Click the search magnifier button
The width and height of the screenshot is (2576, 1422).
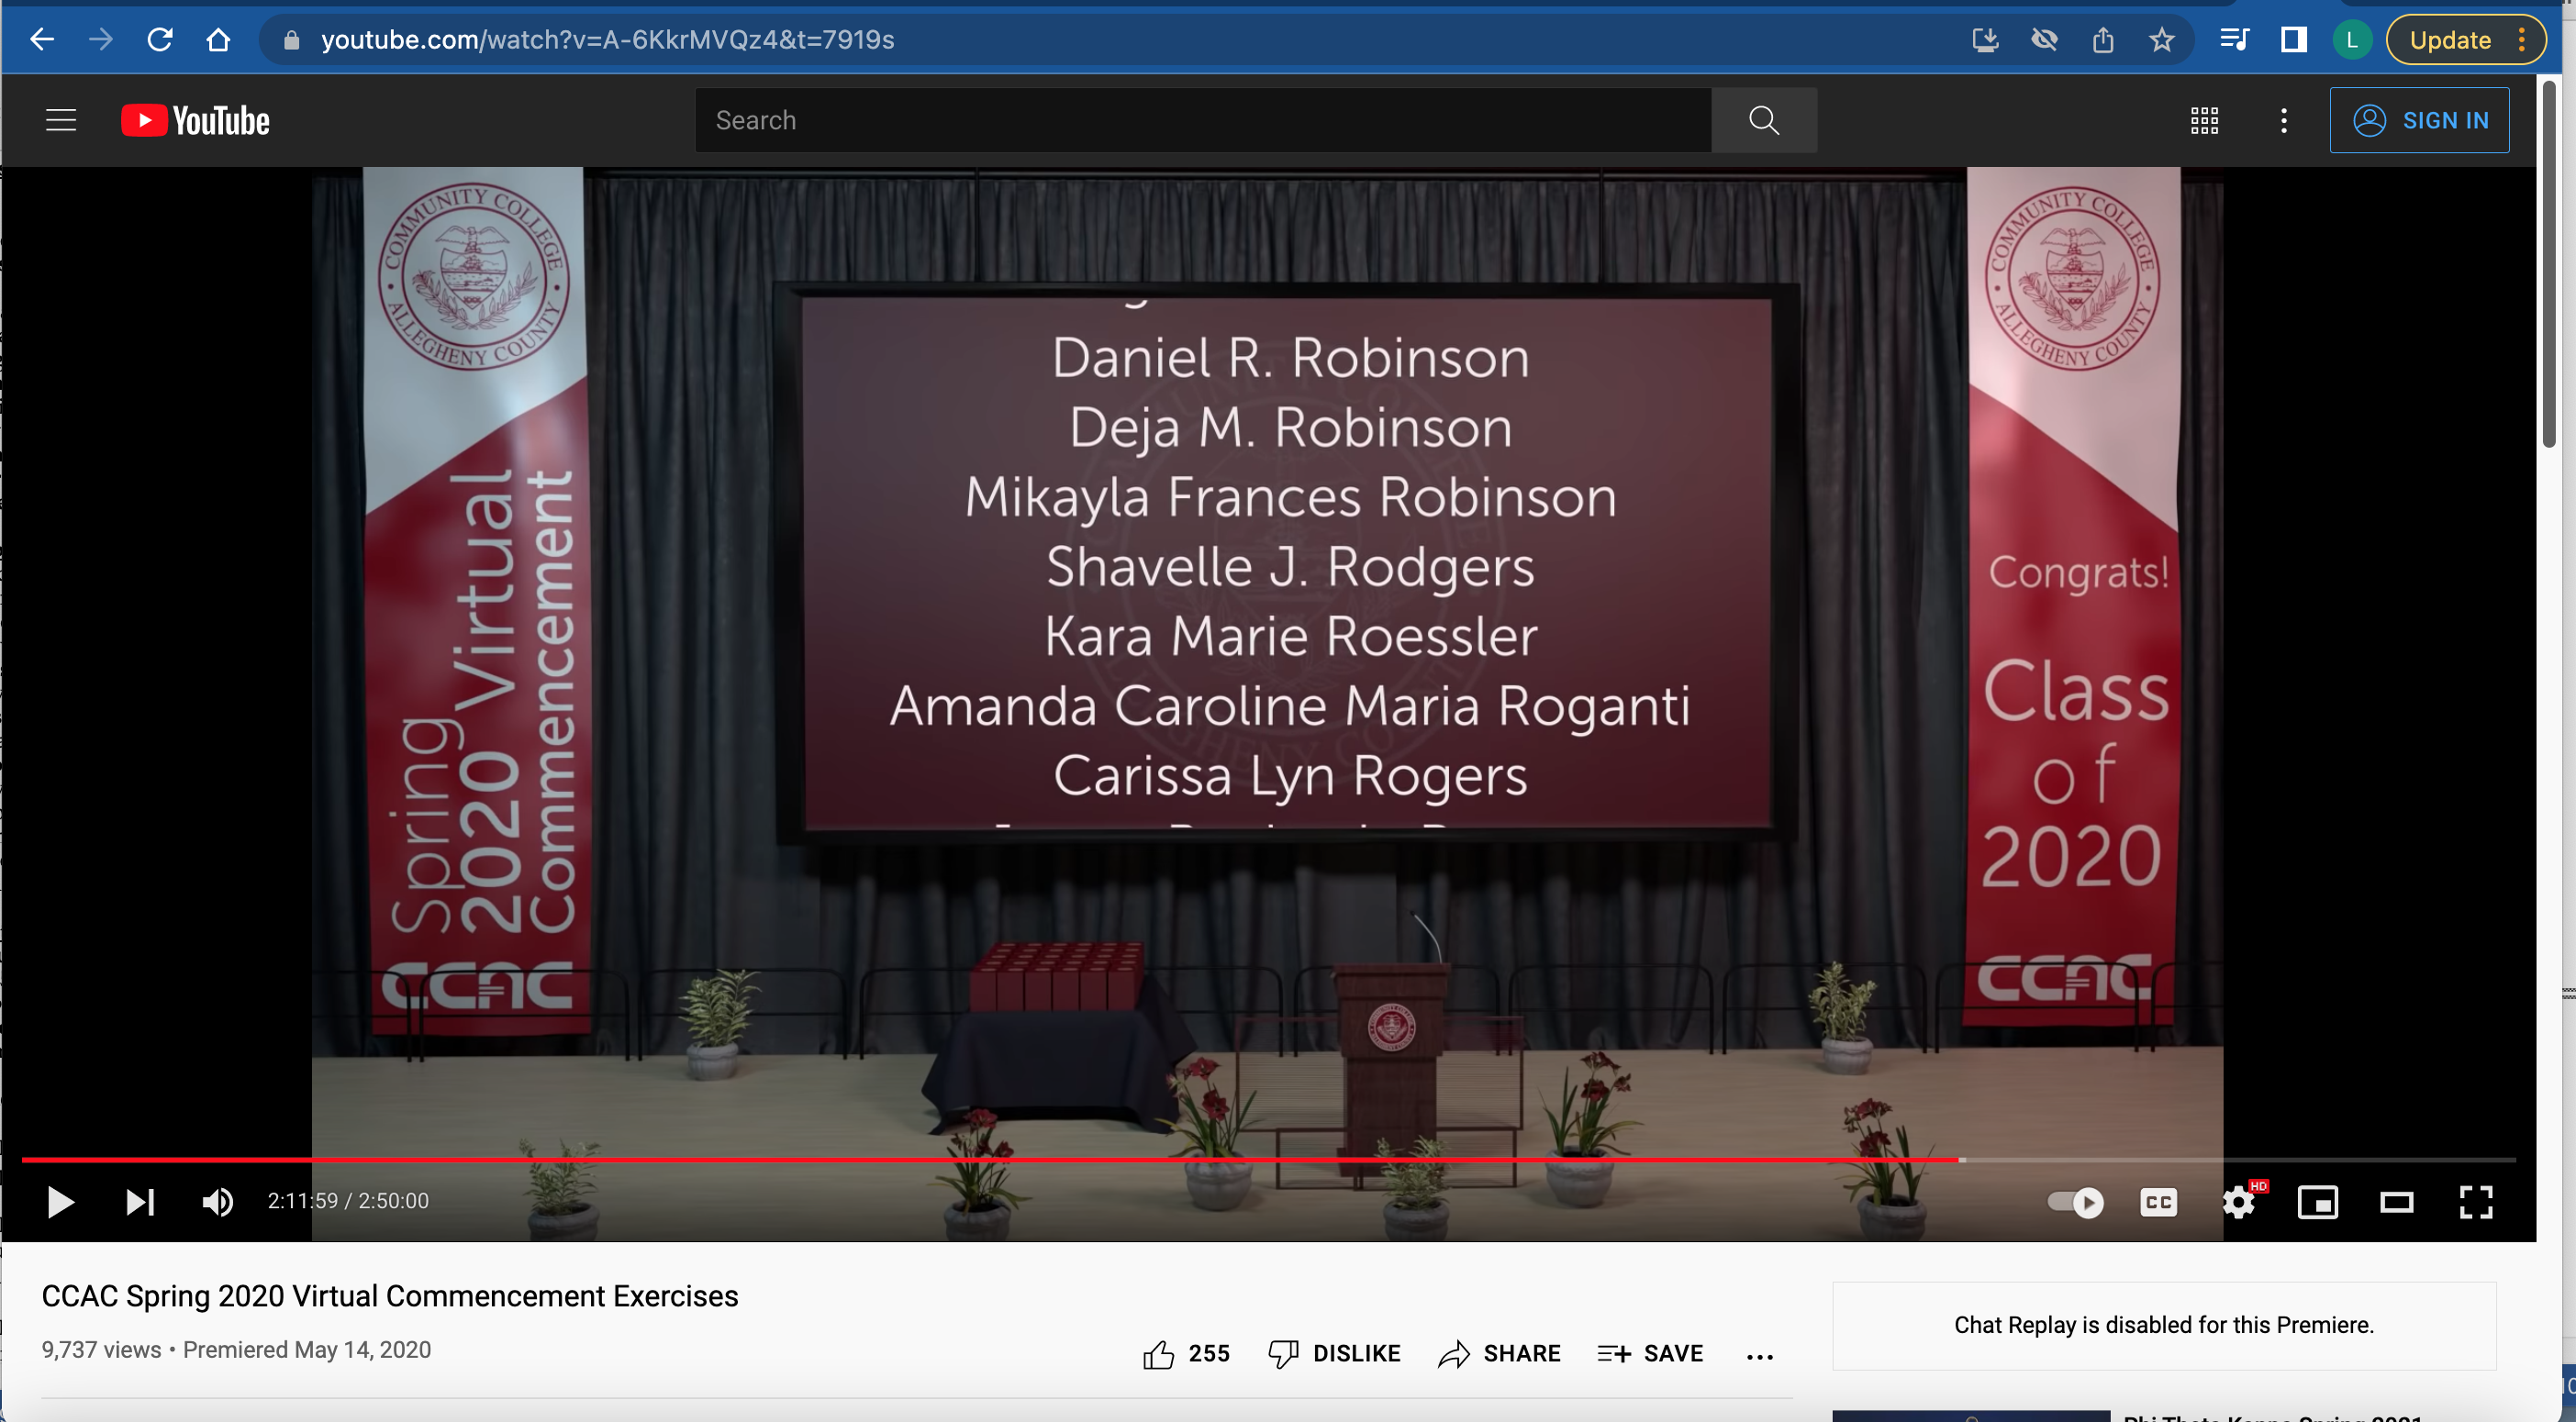tap(1763, 120)
